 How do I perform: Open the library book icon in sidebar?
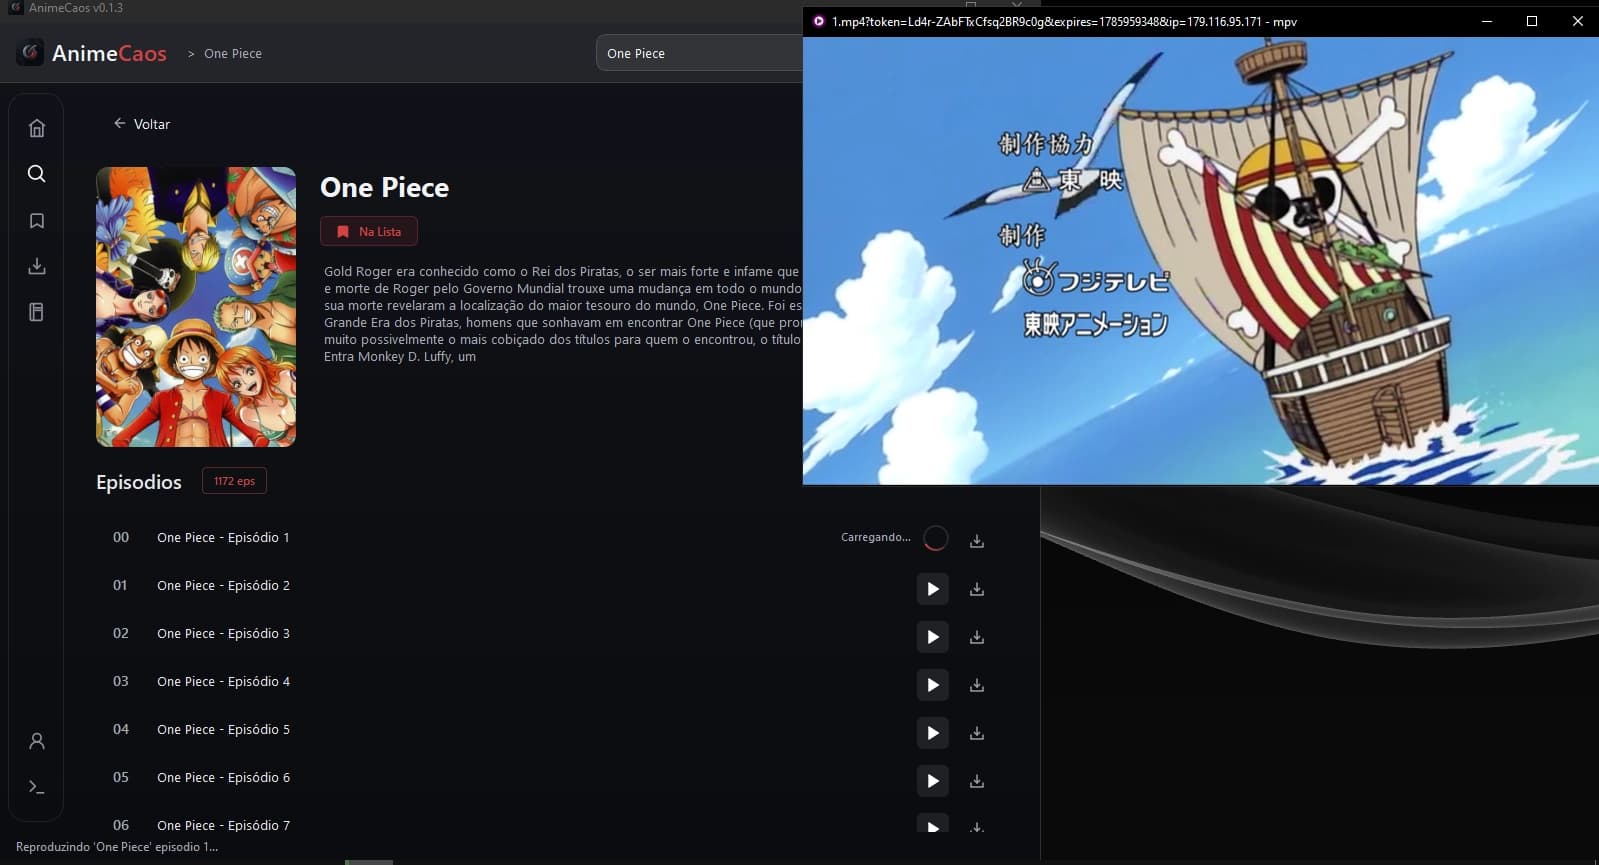(x=37, y=312)
